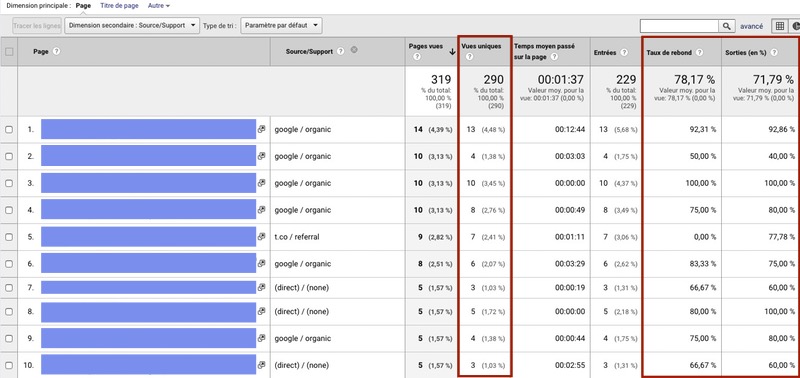Tick the checkbox for row 3
This screenshot has height=378, width=800.
coord(9,183)
